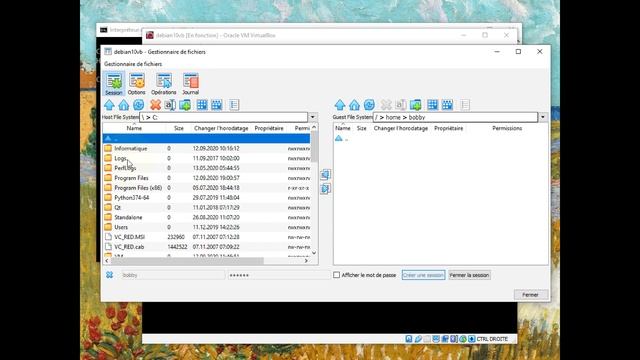The width and height of the screenshot is (640, 360).
Task: Copy selection from guest to host
Action: click(325, 175)
